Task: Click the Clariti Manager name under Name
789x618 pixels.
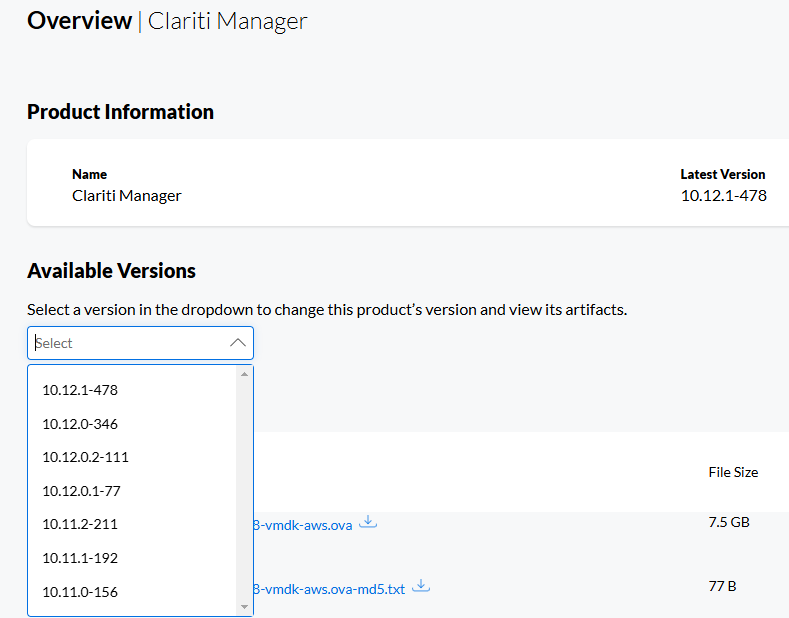Action: (127, 196)
